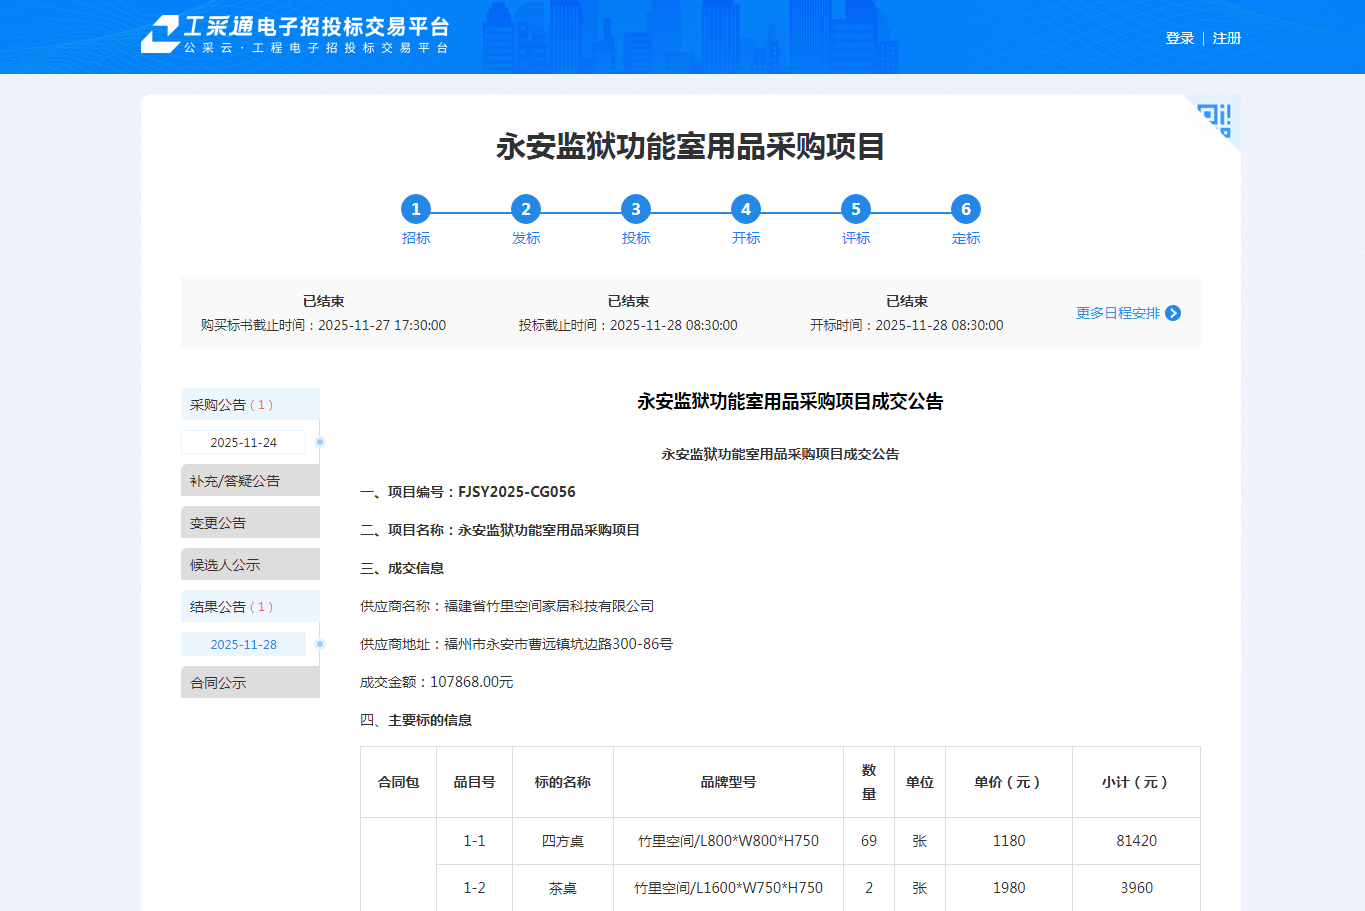Select step 6 定标 circle
1365x911 pixels.
966,209
